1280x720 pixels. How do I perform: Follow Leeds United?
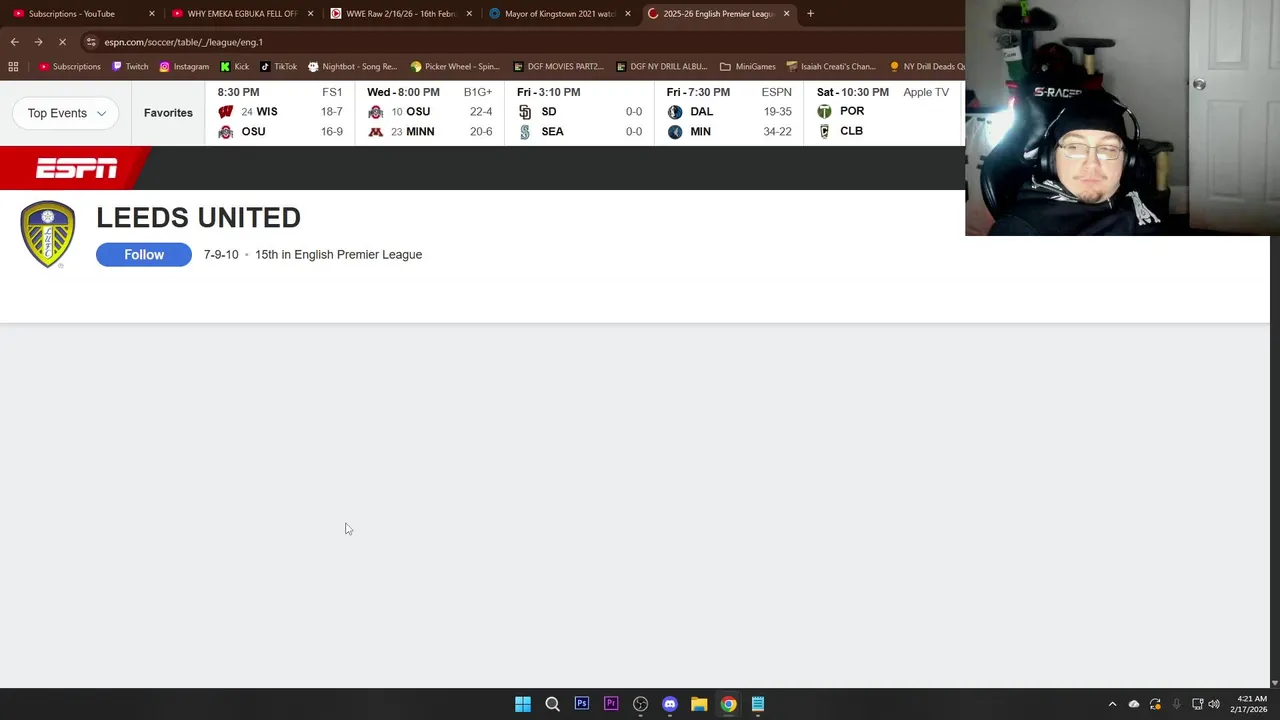[144, 255]
